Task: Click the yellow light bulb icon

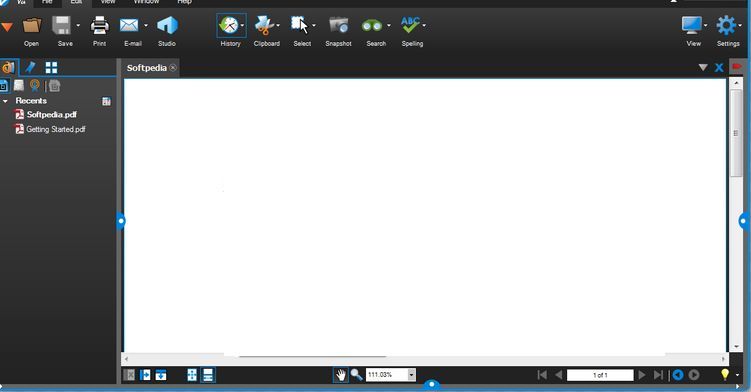Action: [x=725, y=375]
